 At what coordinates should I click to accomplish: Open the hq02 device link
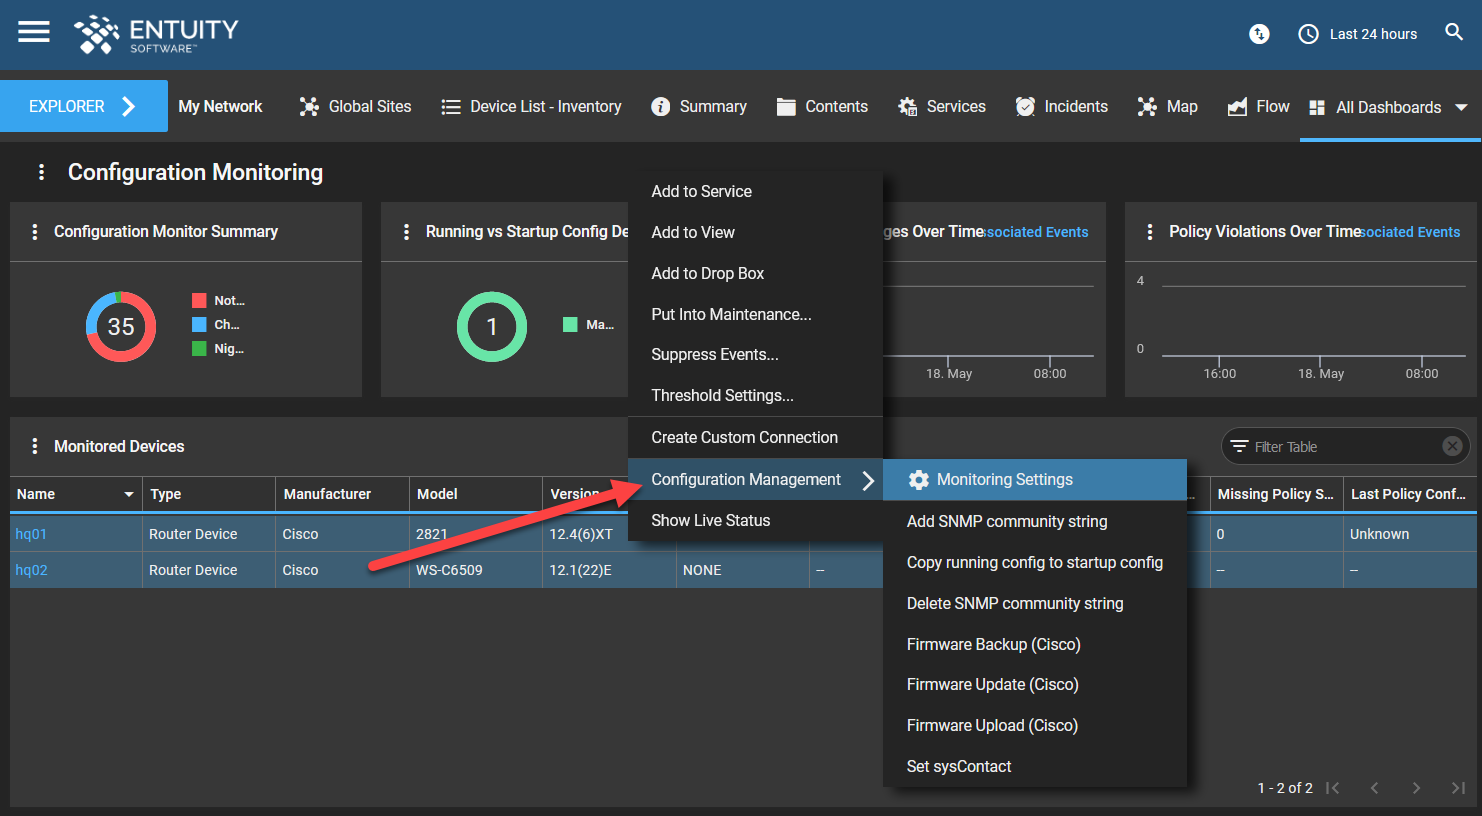[x=31, y=570]
